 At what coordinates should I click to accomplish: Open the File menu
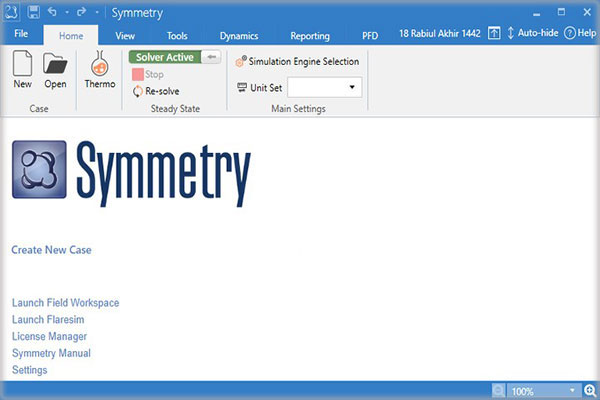tap(21, 34)
